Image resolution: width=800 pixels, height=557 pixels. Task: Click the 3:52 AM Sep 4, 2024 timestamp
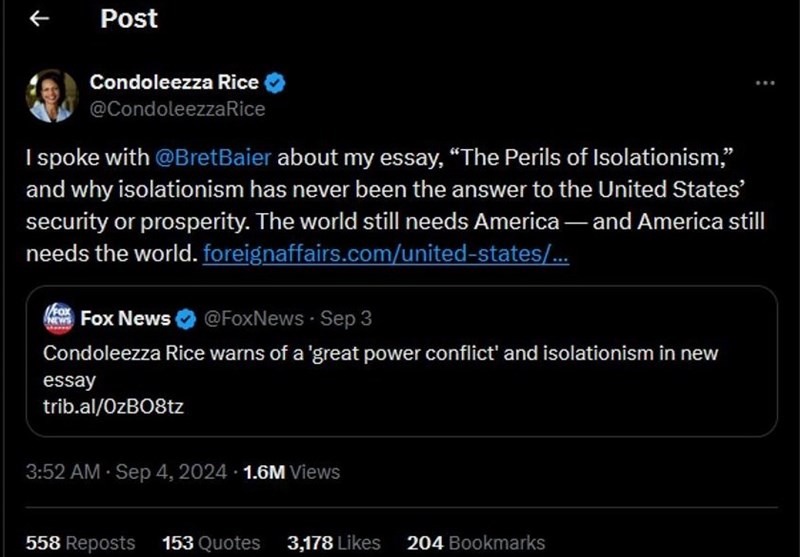[129, 472]
